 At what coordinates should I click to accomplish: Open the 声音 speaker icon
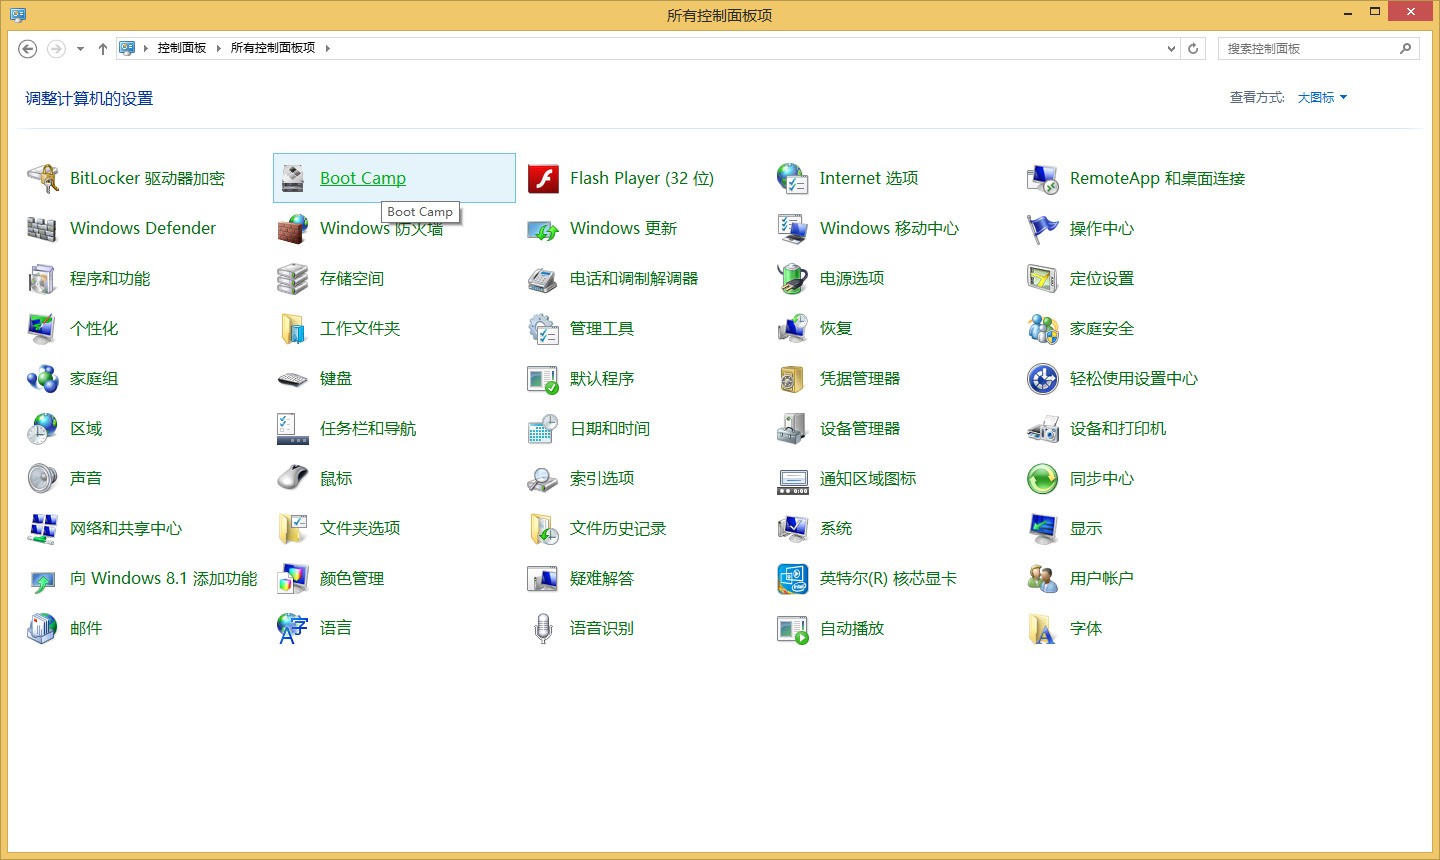43,478
